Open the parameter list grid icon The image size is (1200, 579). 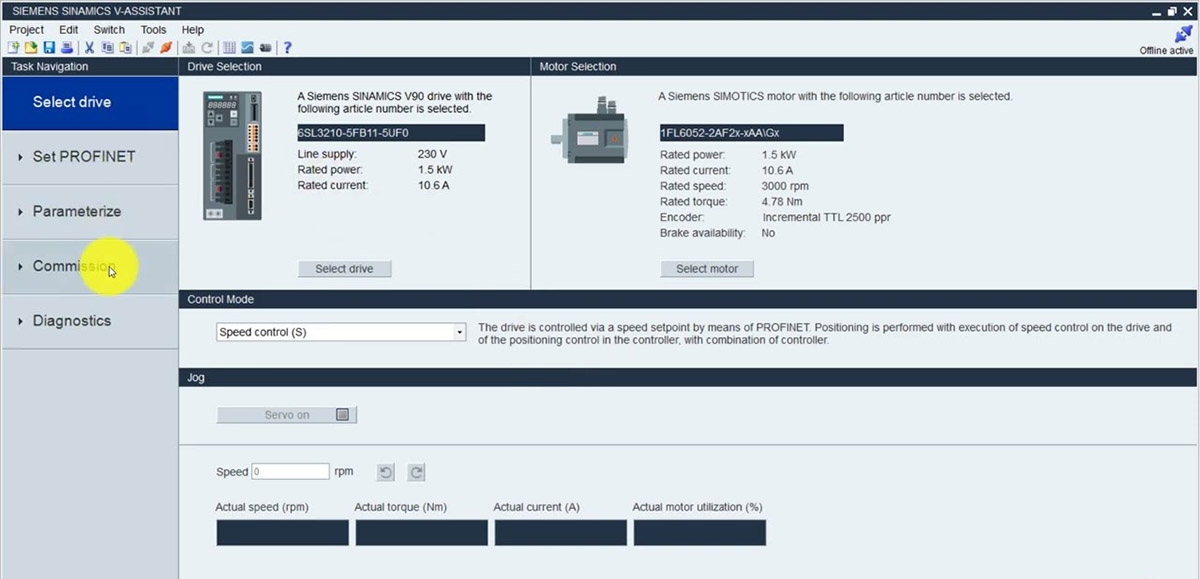pyautogui.click(x=229, y=47)
